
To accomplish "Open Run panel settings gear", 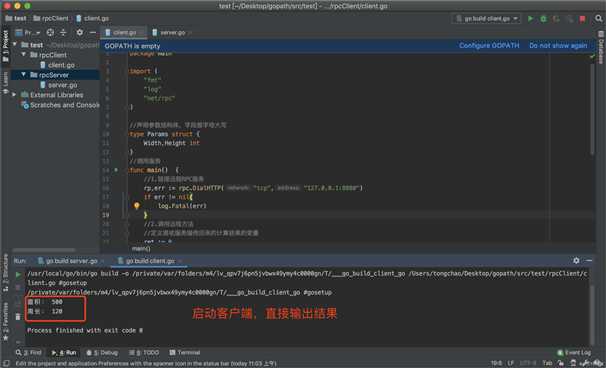I will (x=576, y=261).
